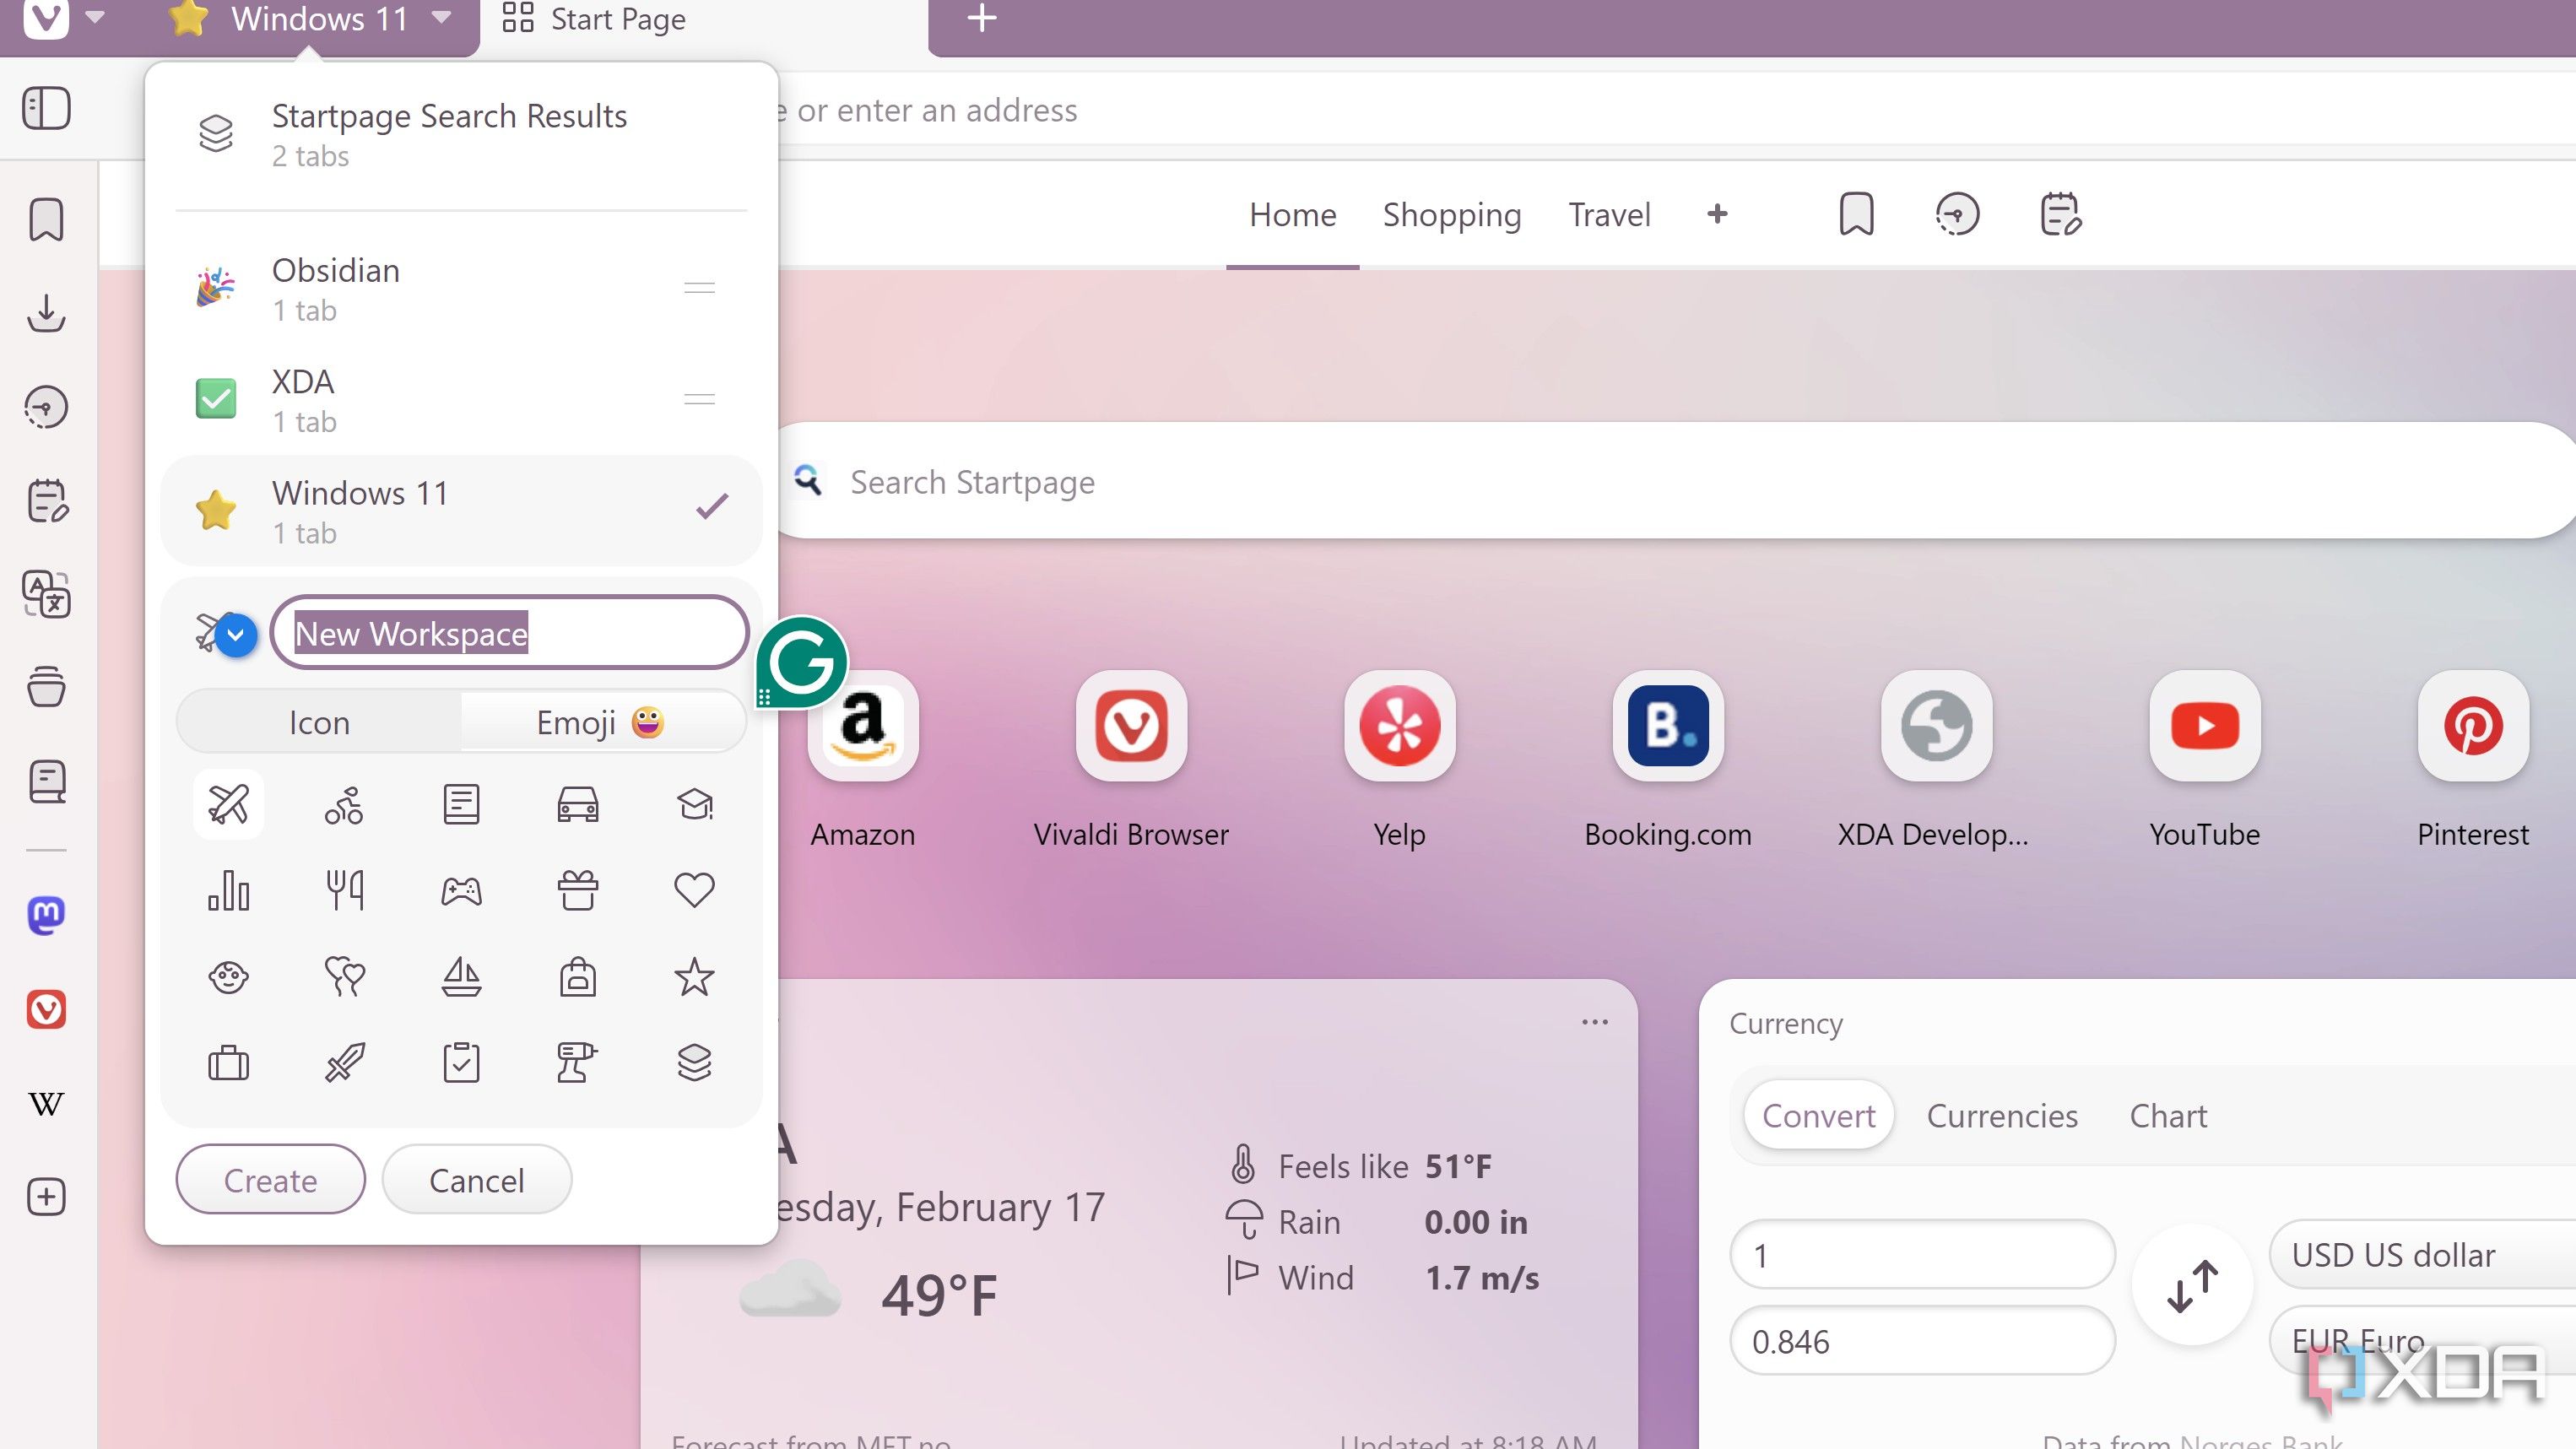Toggle the side panel visibility
This screenshot has height=1449, width=2576.
(x=46, y=108)
